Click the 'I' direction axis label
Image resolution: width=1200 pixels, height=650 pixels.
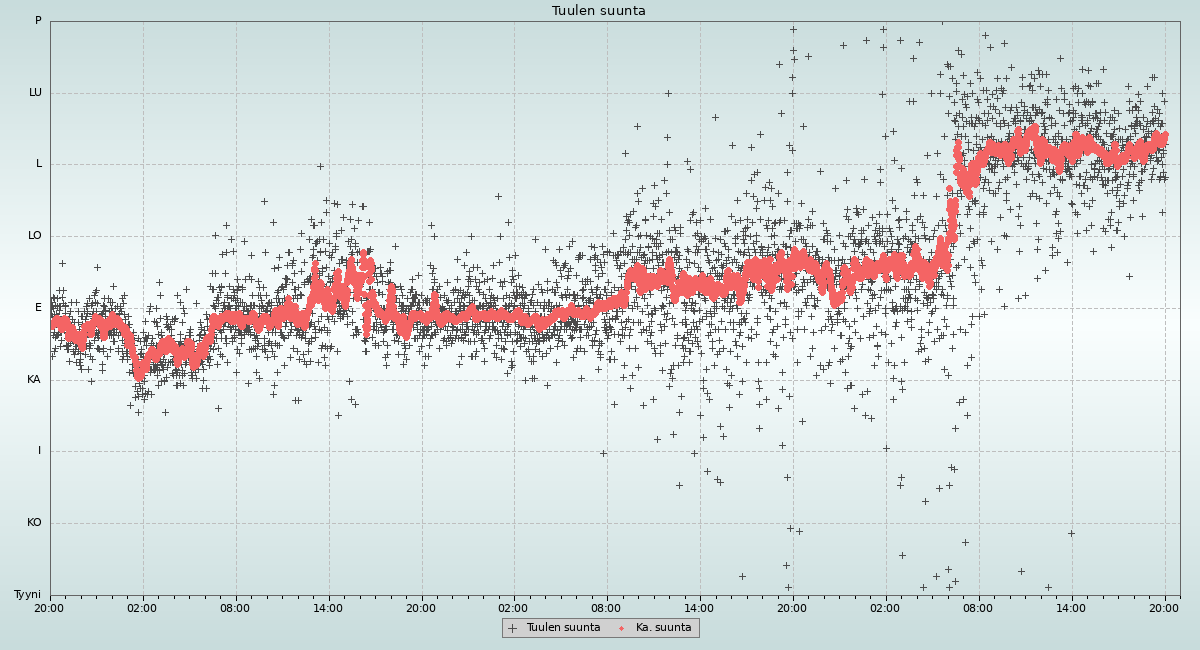tap(40, 451)
